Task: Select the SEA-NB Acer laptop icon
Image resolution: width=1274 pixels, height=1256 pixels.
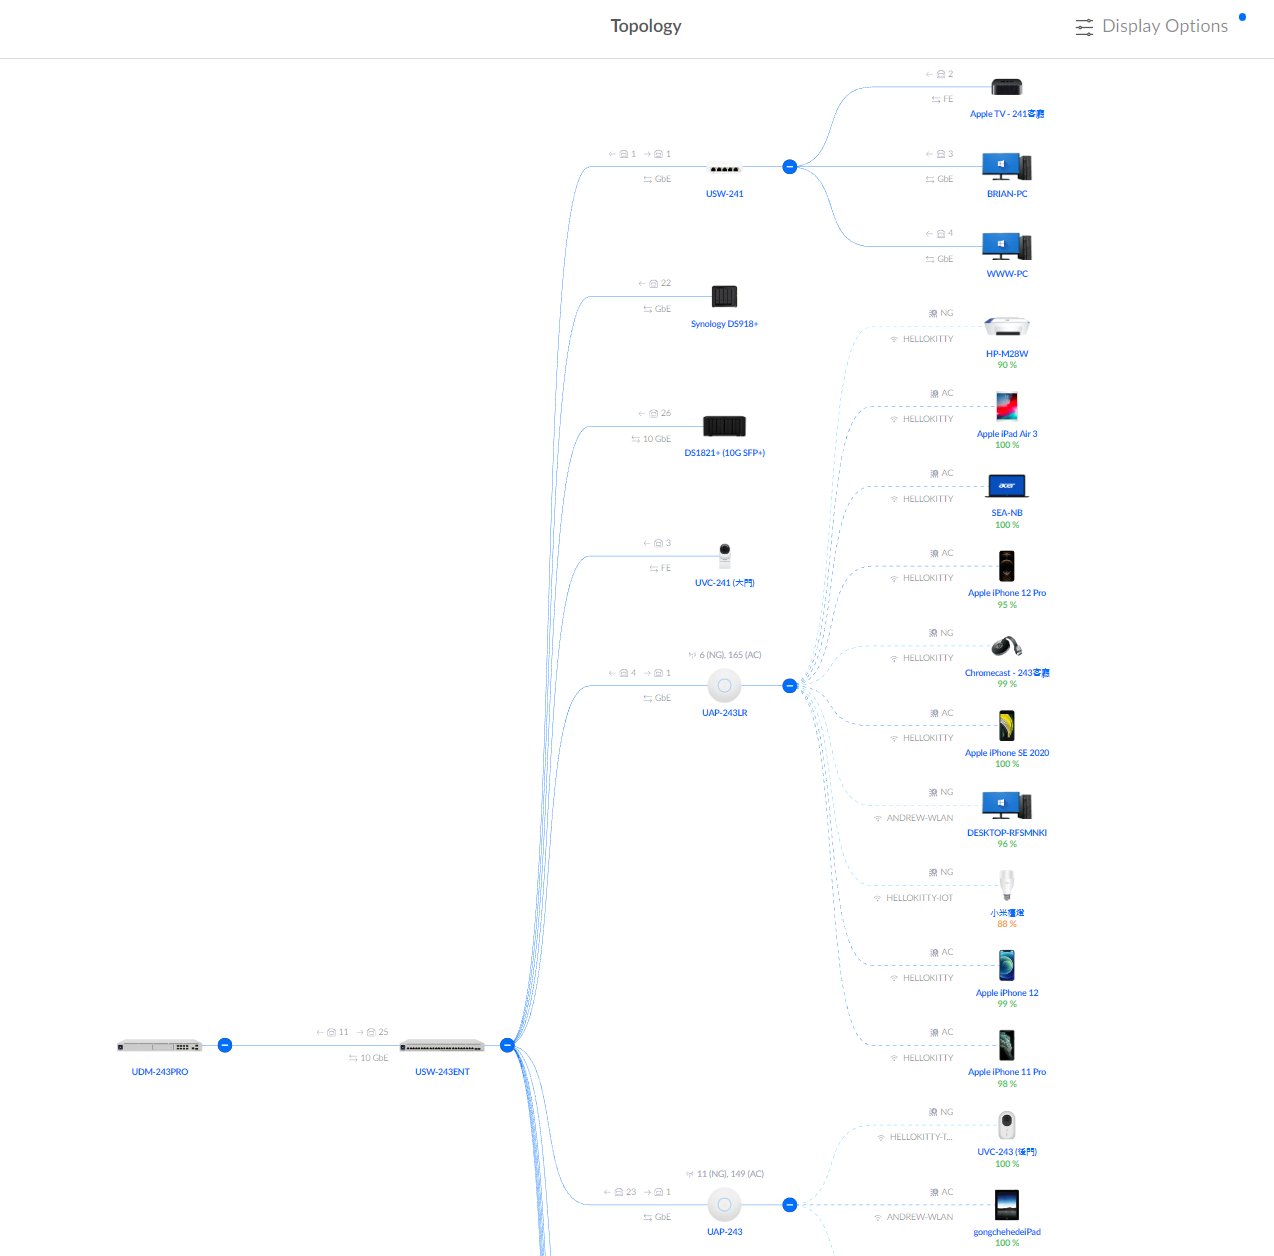Action: point(1006,486)
